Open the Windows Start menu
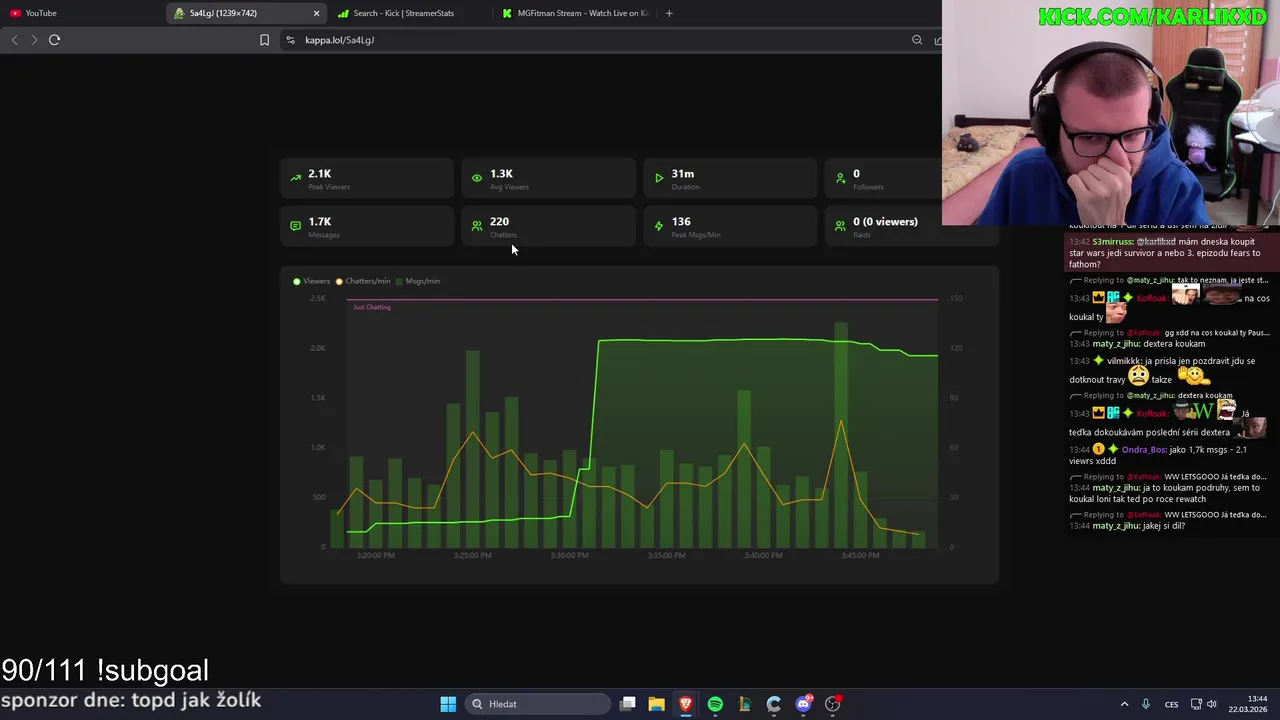Screen dimensions: 1280x720 click(x=448, y=704)
